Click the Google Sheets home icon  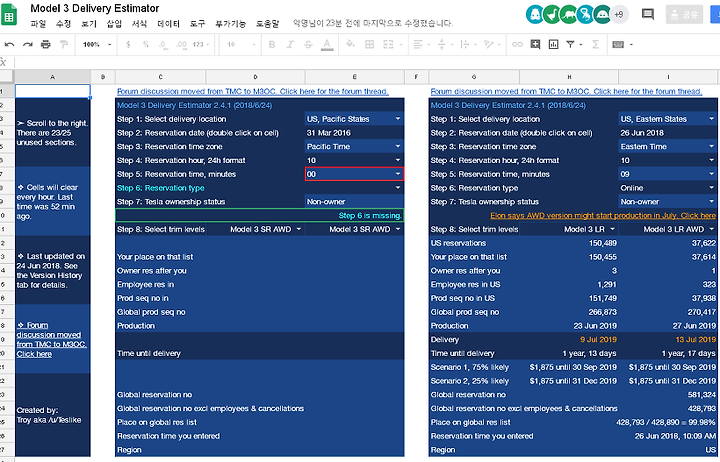pos(9,15)
